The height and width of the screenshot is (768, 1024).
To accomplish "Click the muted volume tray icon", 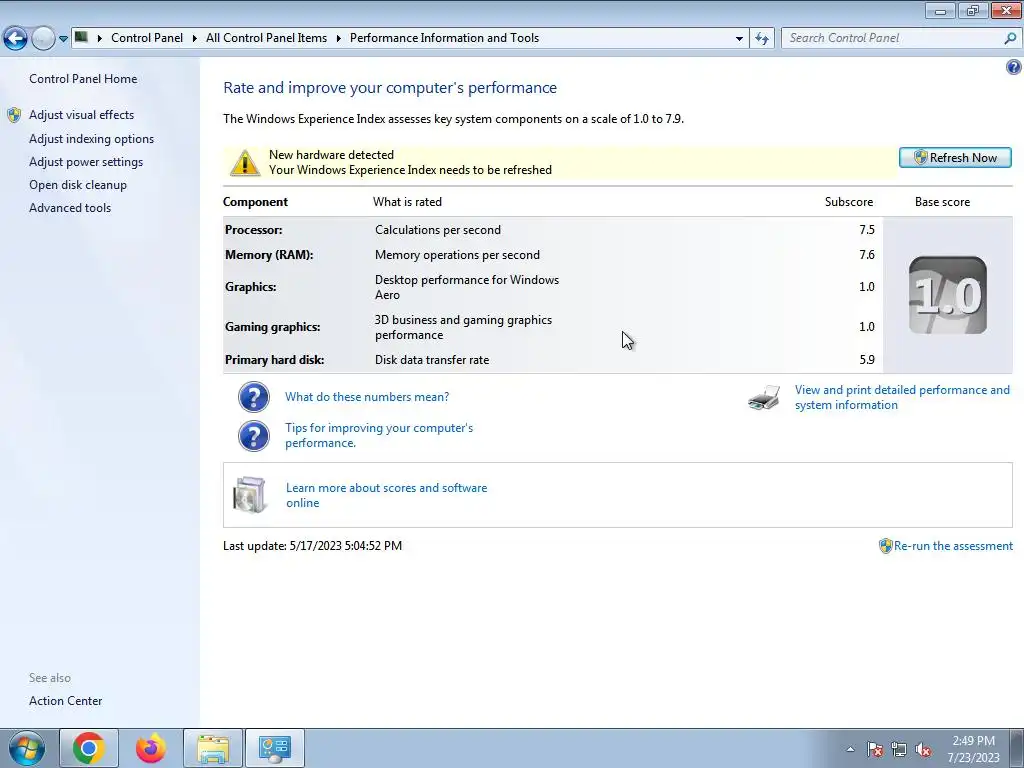I will 923,750.
